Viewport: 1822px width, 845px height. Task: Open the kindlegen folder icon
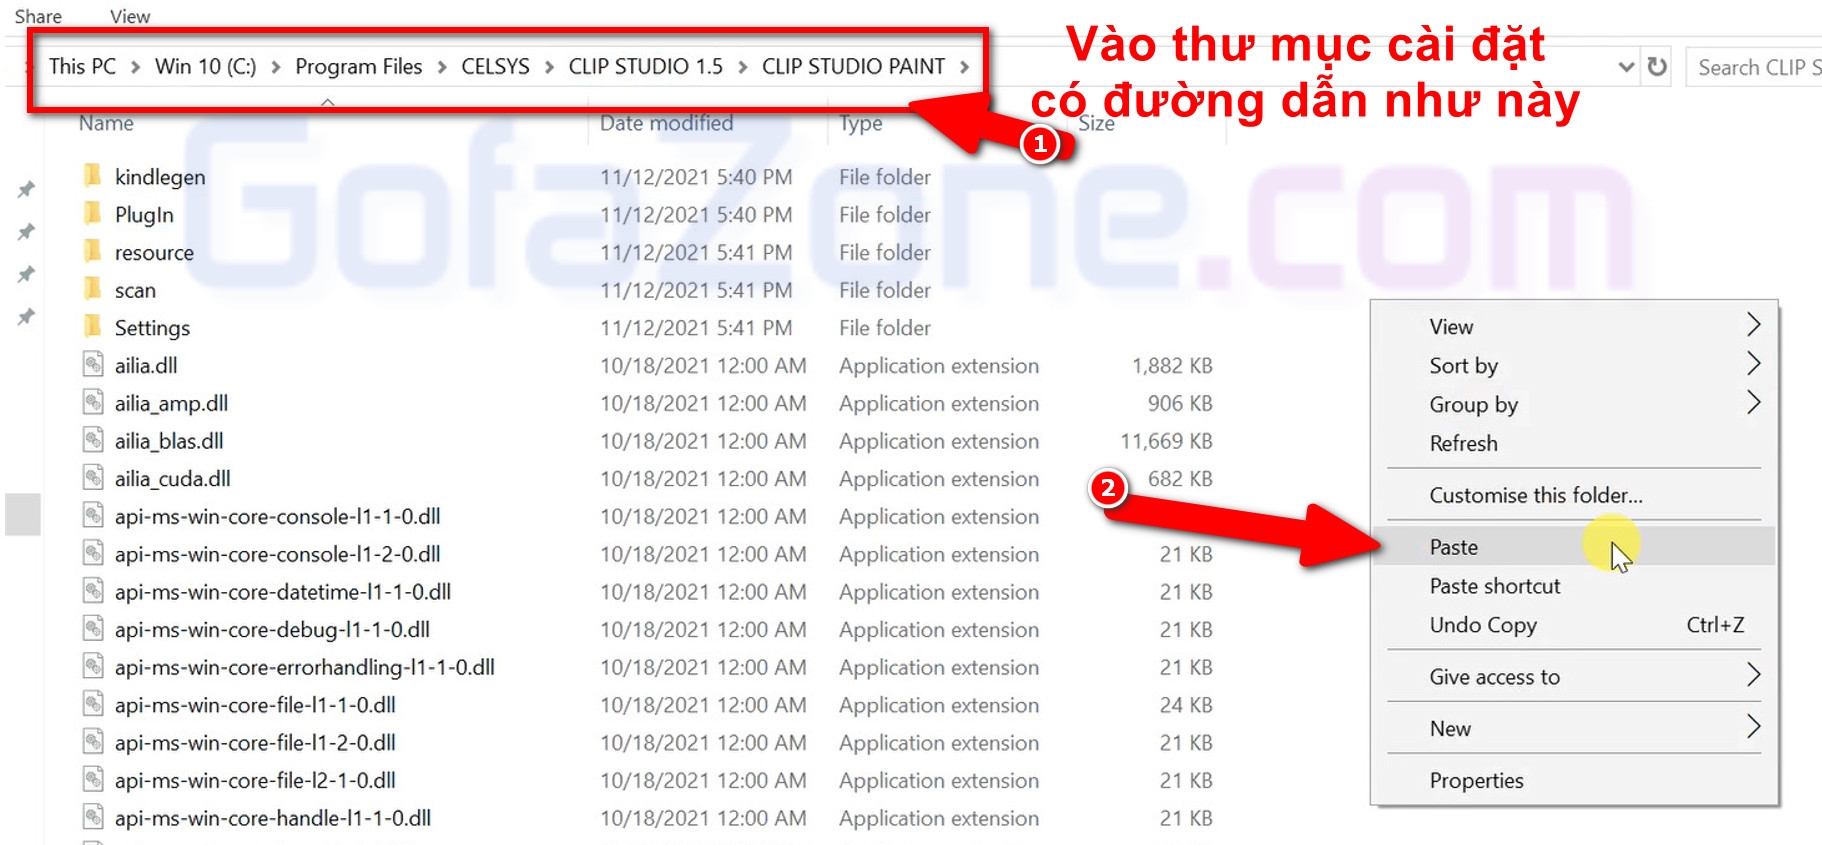(92, 177)
